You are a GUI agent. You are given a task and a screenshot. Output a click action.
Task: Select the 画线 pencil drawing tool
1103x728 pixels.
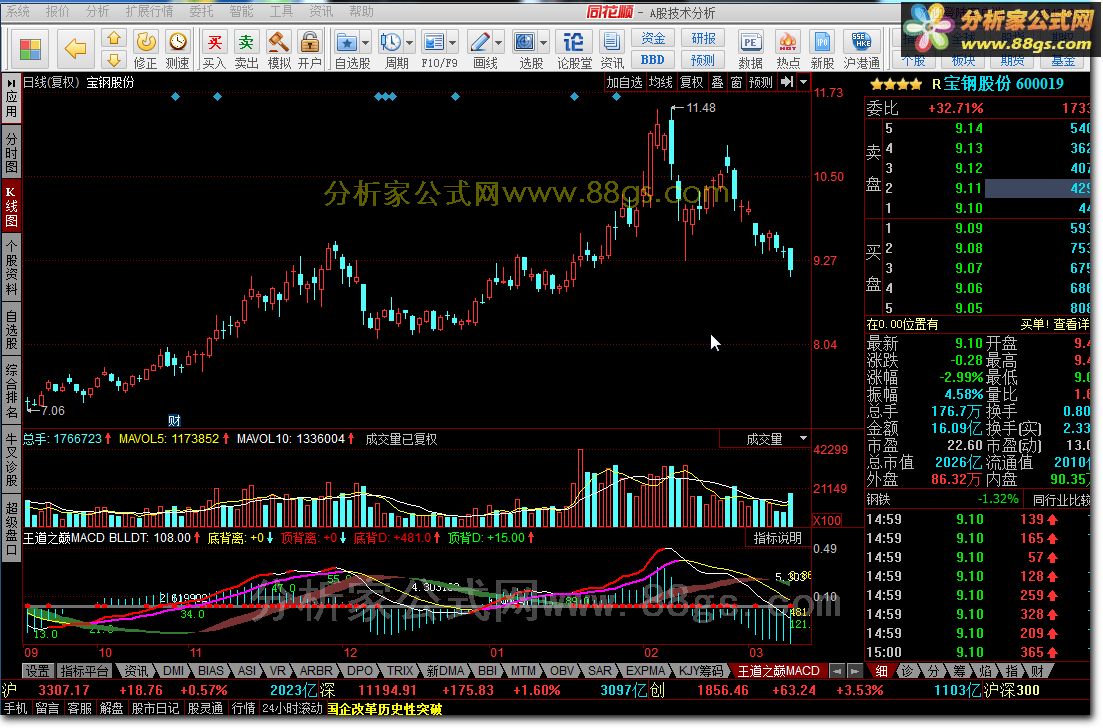480,42
